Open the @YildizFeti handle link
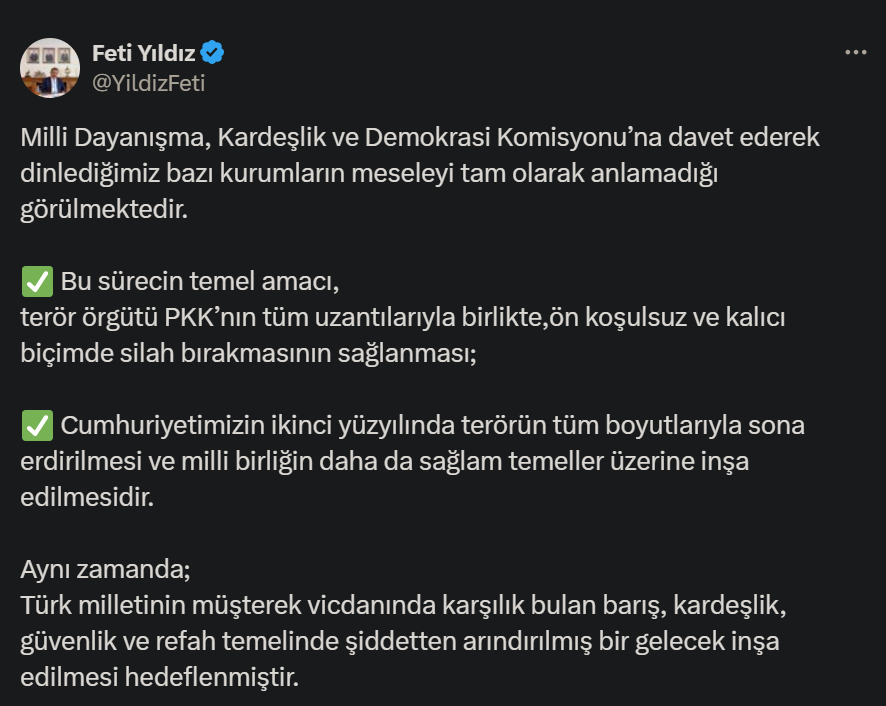 click(149, 83)
